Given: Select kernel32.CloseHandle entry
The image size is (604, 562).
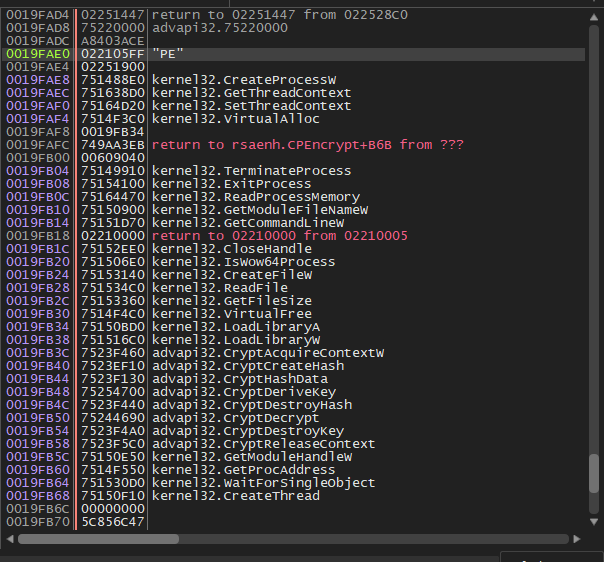Looking at the screenshot, I should pyautogui.click(x=232, y=249).
